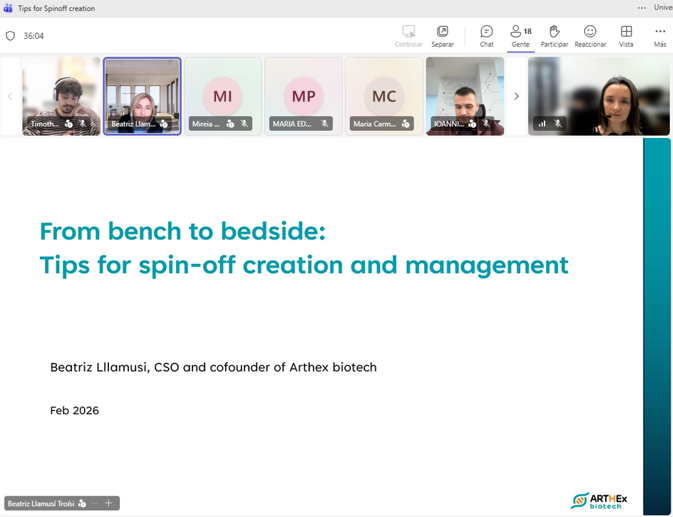Click the Separar pop-out icon

[442, 35]
